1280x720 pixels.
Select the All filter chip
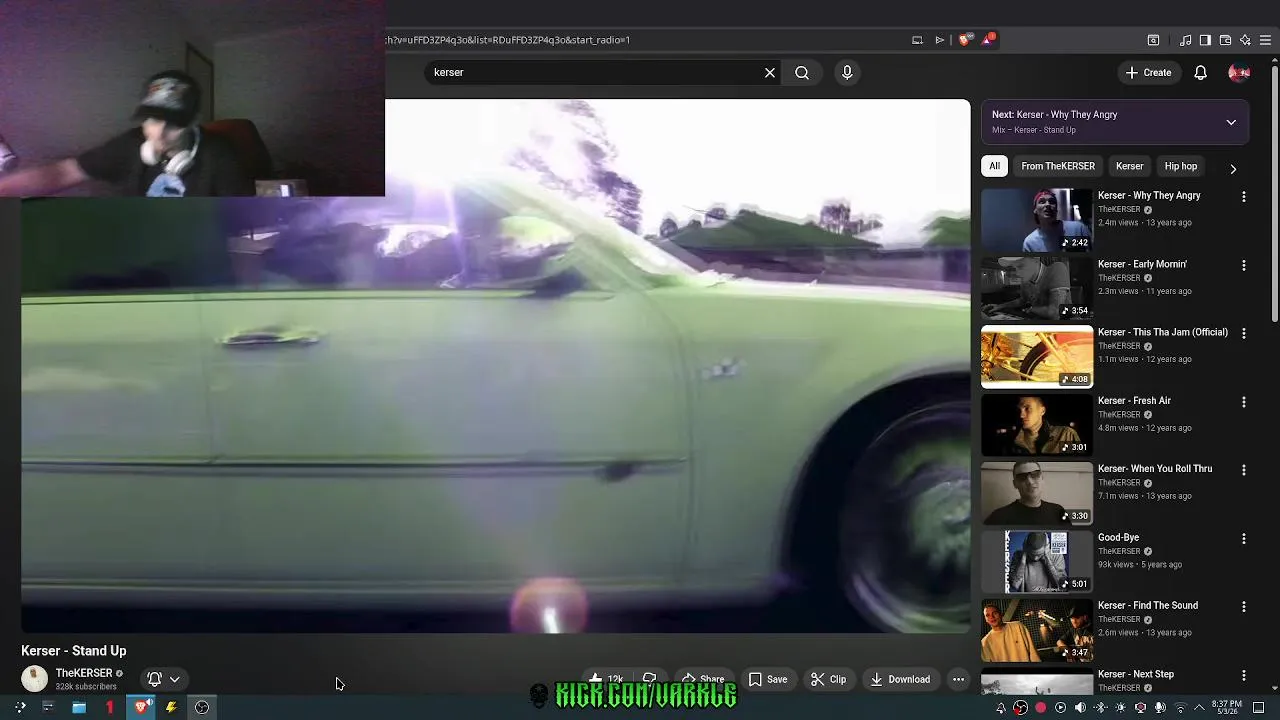[994, 166]
